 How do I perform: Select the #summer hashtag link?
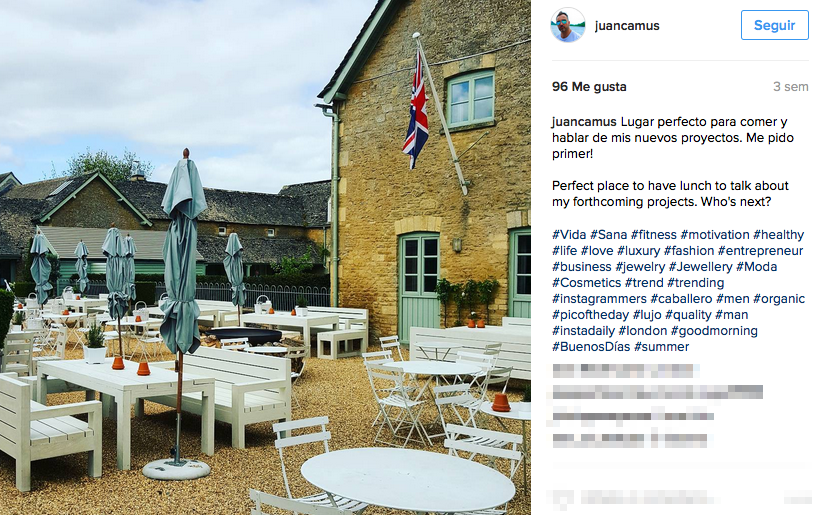click(x=662, y=347)
